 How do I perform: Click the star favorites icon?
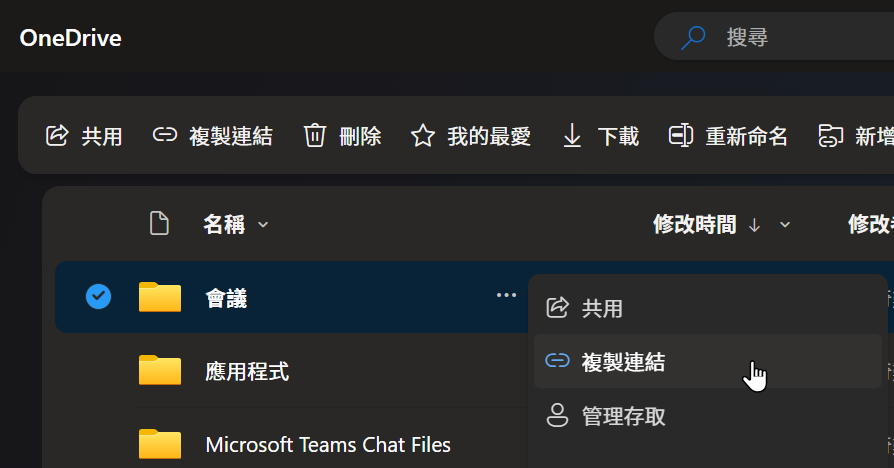[422, 136]
